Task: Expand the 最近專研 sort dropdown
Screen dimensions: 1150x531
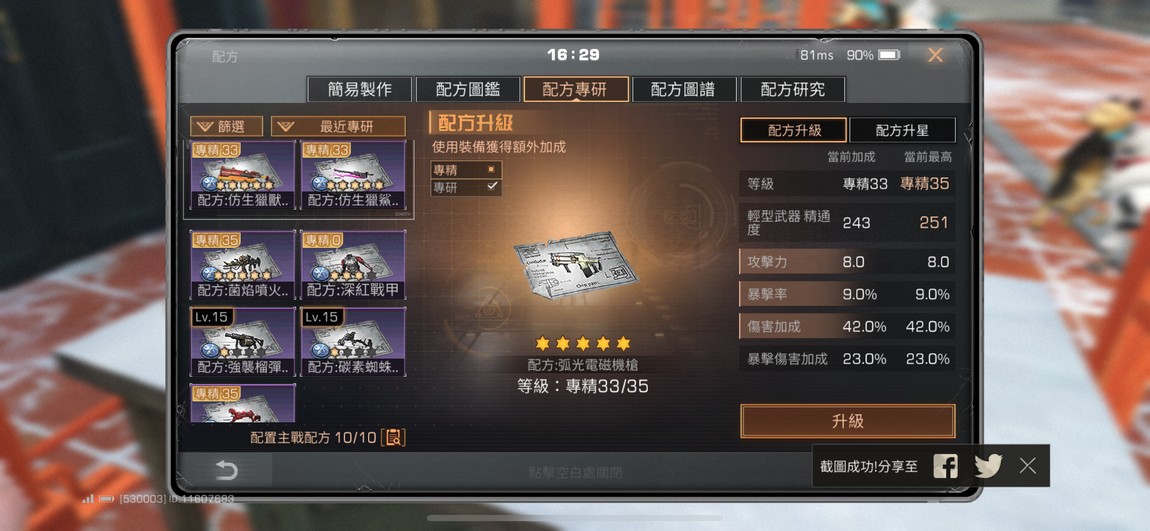Action: click(338, 126)
